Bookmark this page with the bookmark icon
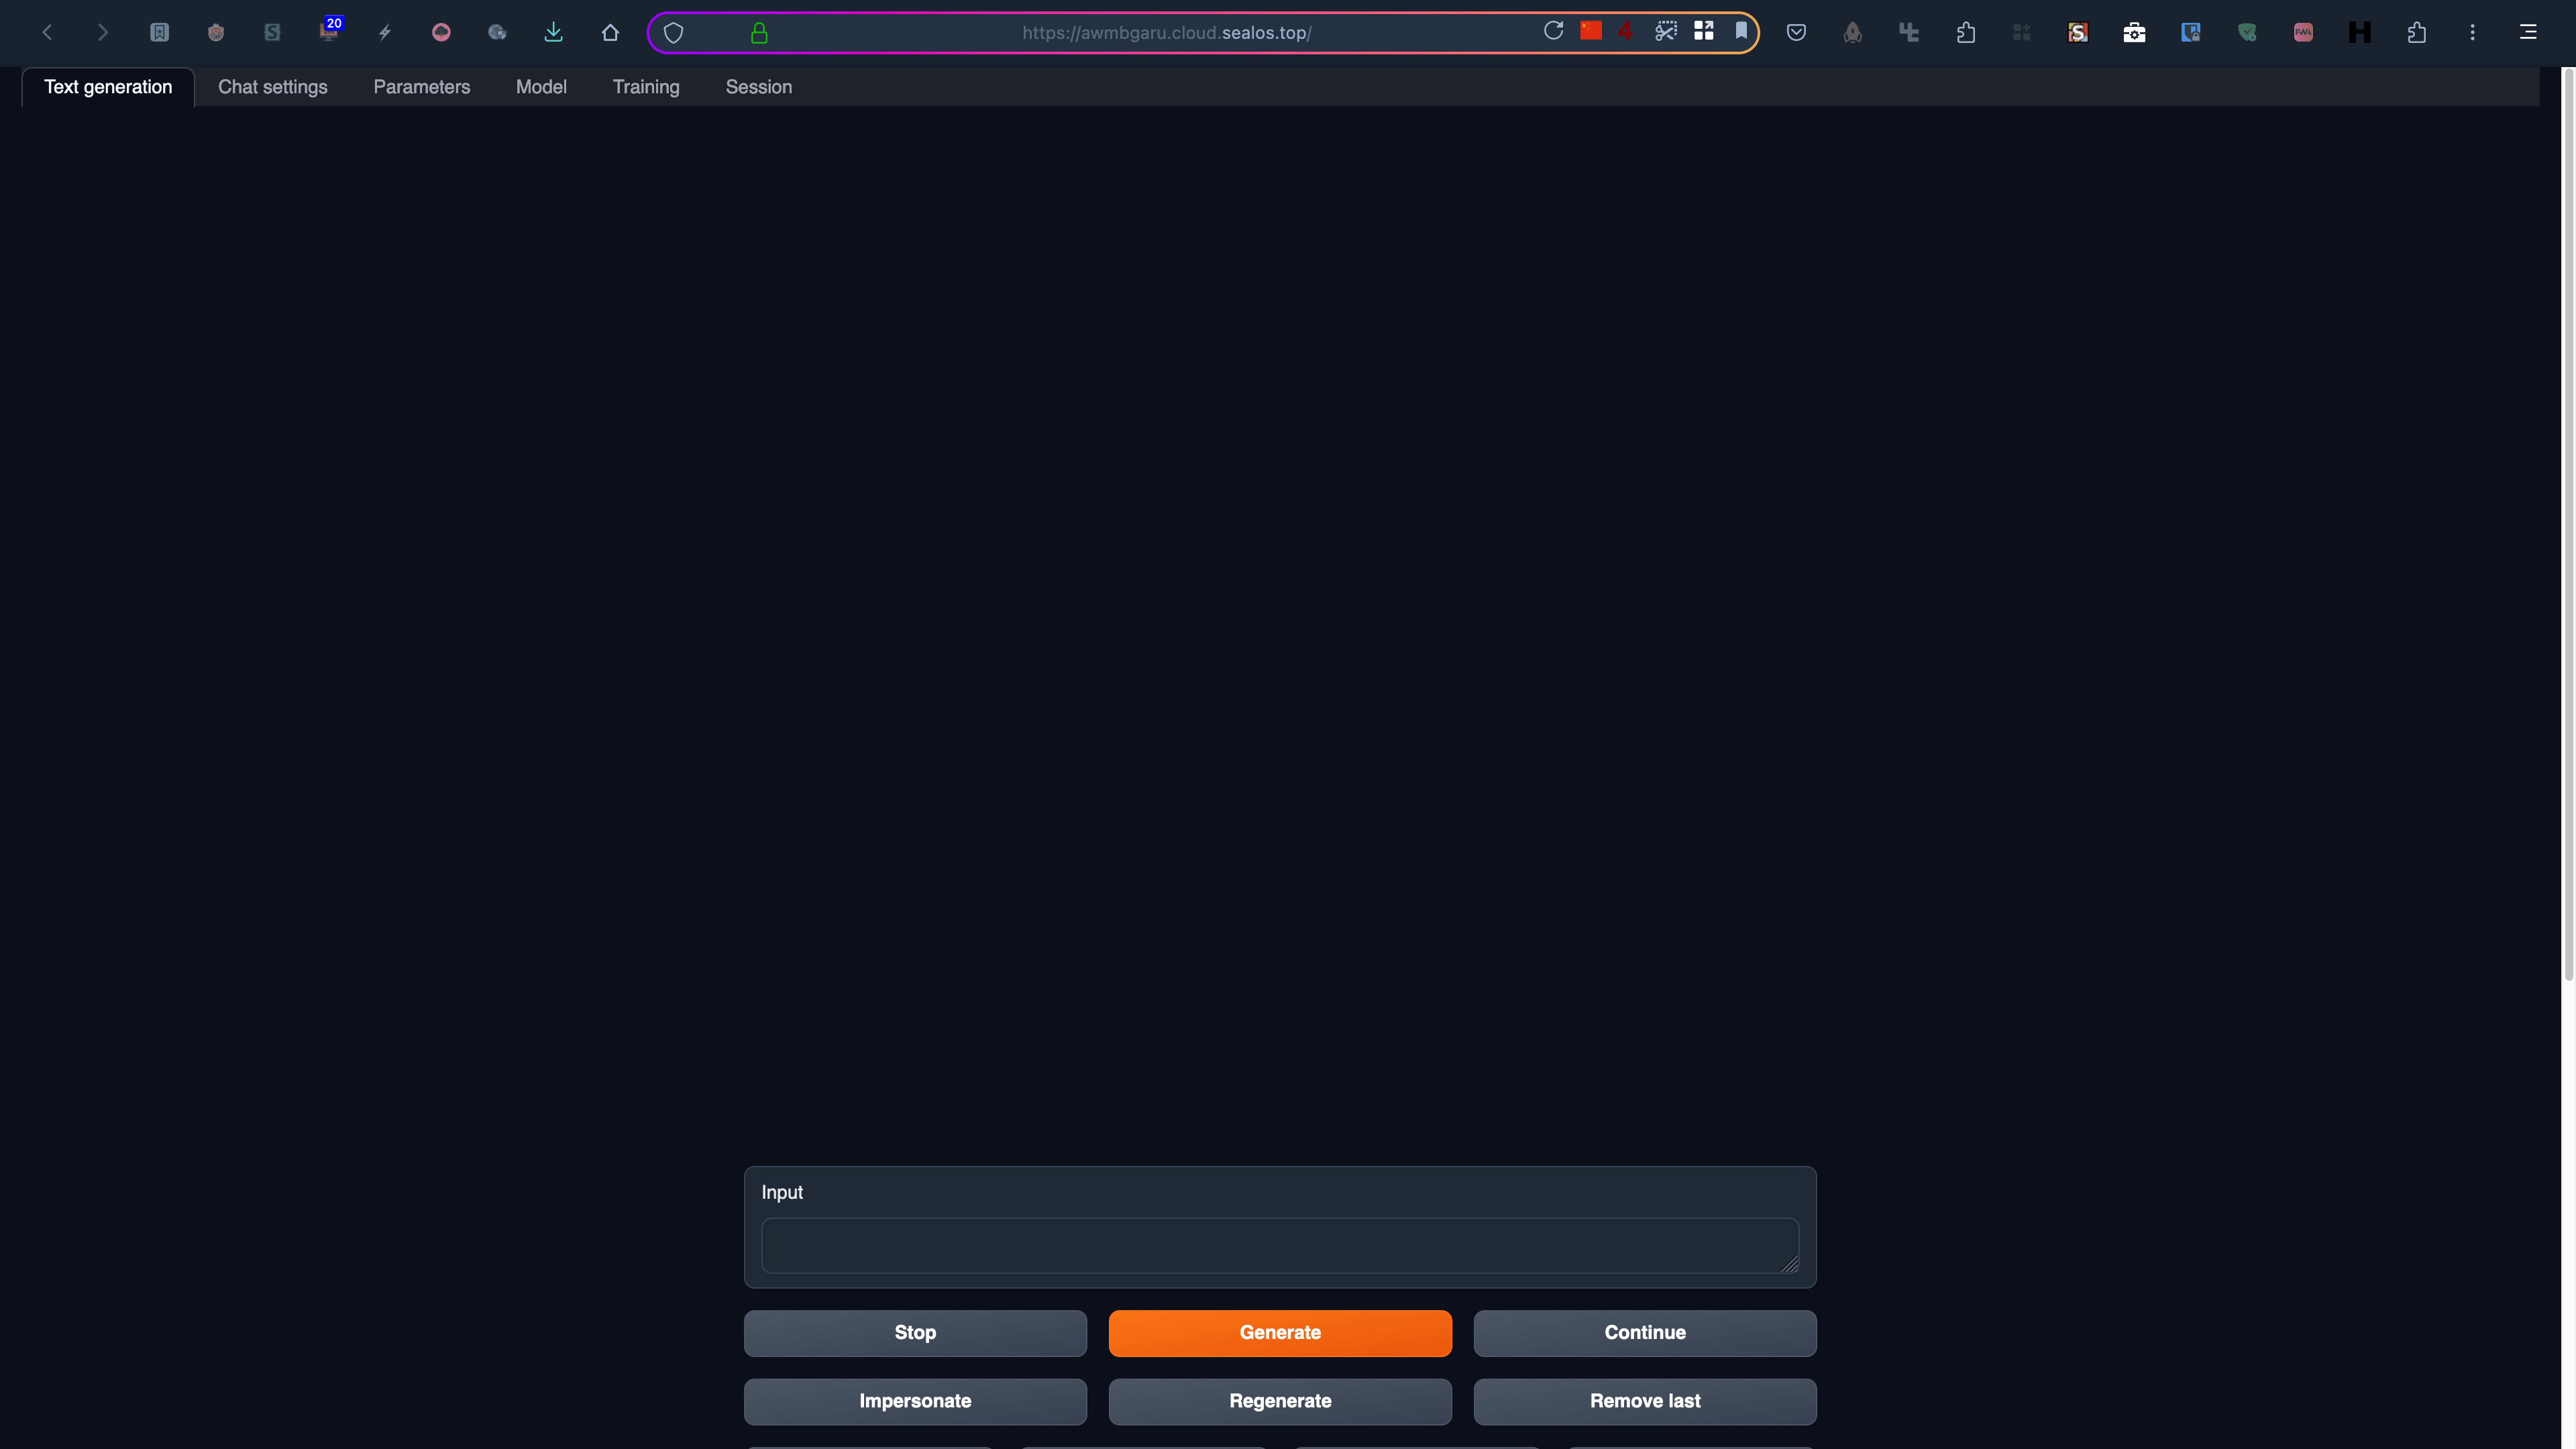2576x1449 pixels. pos(1741,31)
